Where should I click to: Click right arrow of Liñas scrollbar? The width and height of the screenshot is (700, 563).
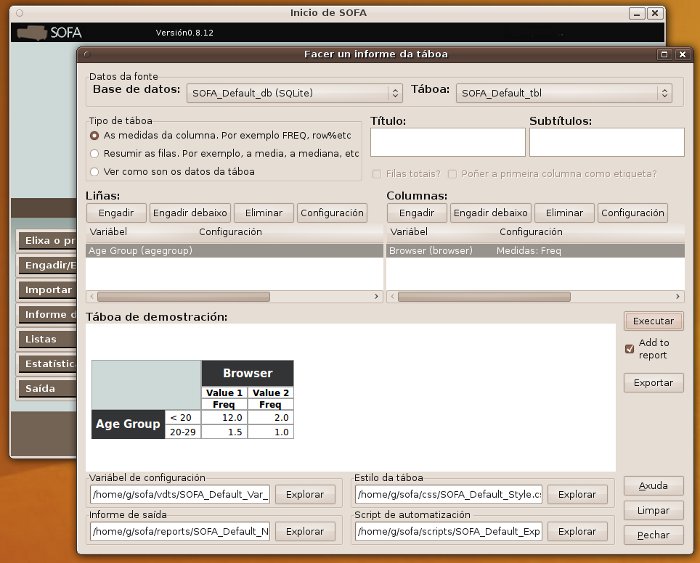[376, 296]
